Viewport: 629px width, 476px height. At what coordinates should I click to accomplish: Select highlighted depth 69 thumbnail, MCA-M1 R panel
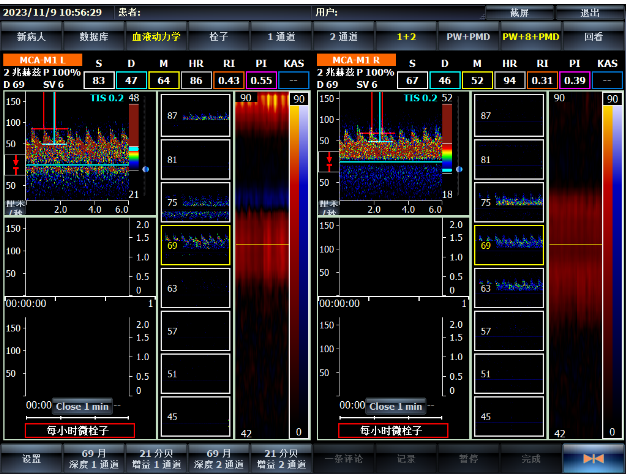point(509,245)
